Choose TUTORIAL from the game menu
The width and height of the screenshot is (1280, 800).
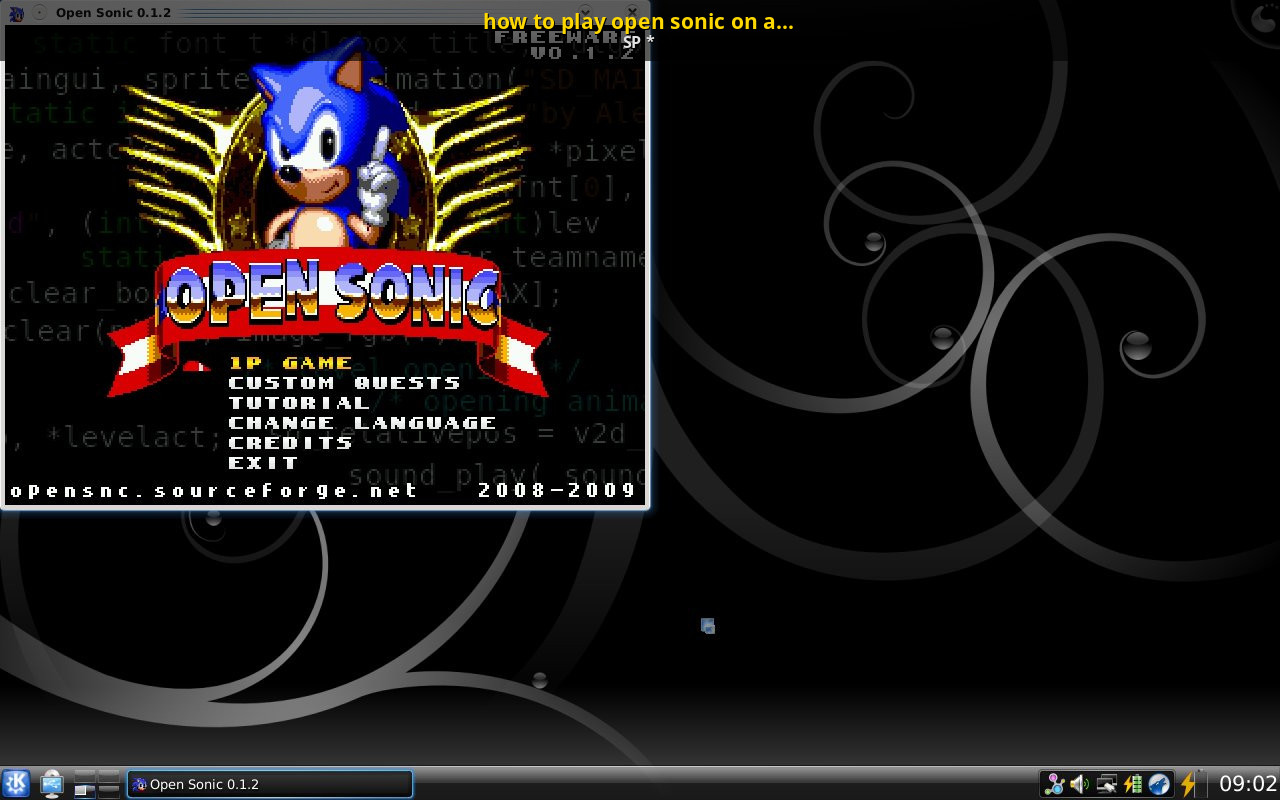pyautogui.click(x=299, y=403)
